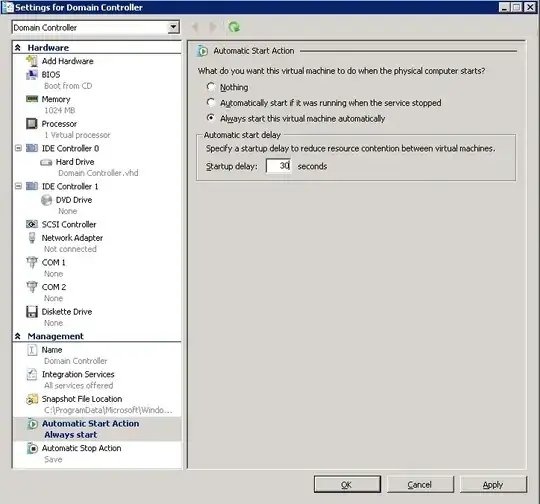
Task: Open Network Adapter settings
Action: (72, 238)
